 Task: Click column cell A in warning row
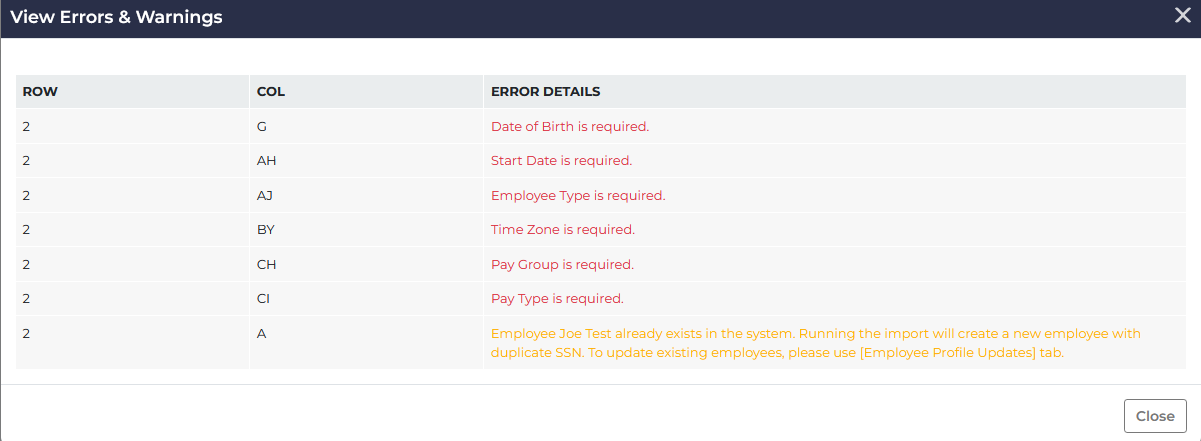(262, 334)
